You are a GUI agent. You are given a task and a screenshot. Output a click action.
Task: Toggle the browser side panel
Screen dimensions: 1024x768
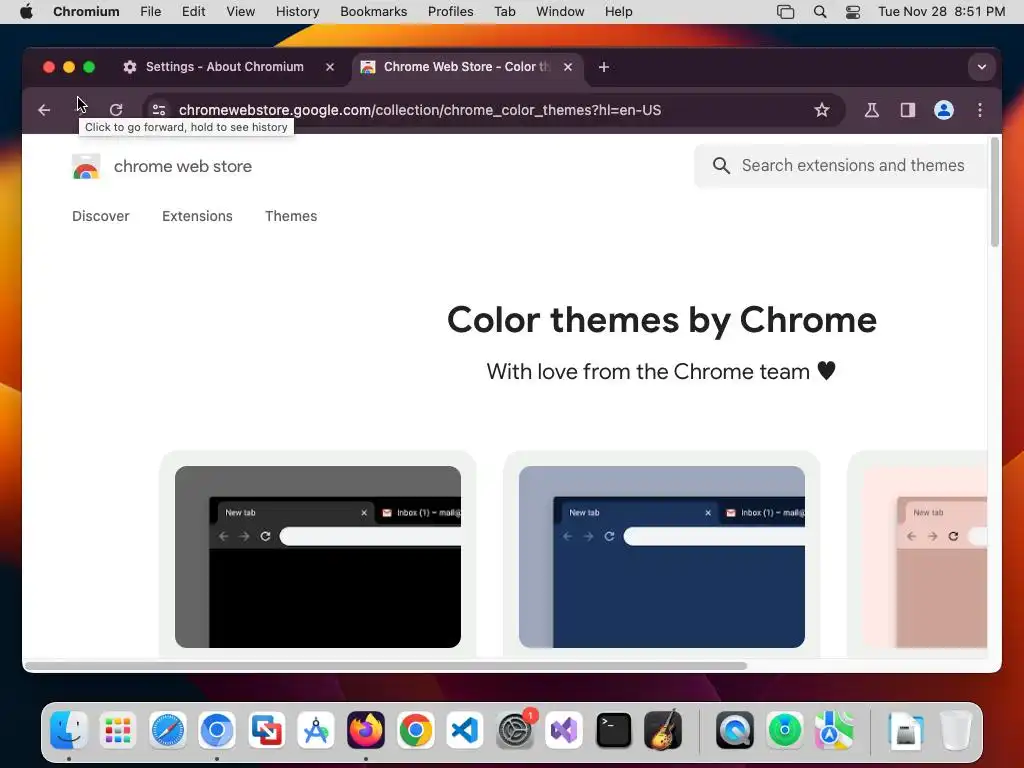click(908, 110)
